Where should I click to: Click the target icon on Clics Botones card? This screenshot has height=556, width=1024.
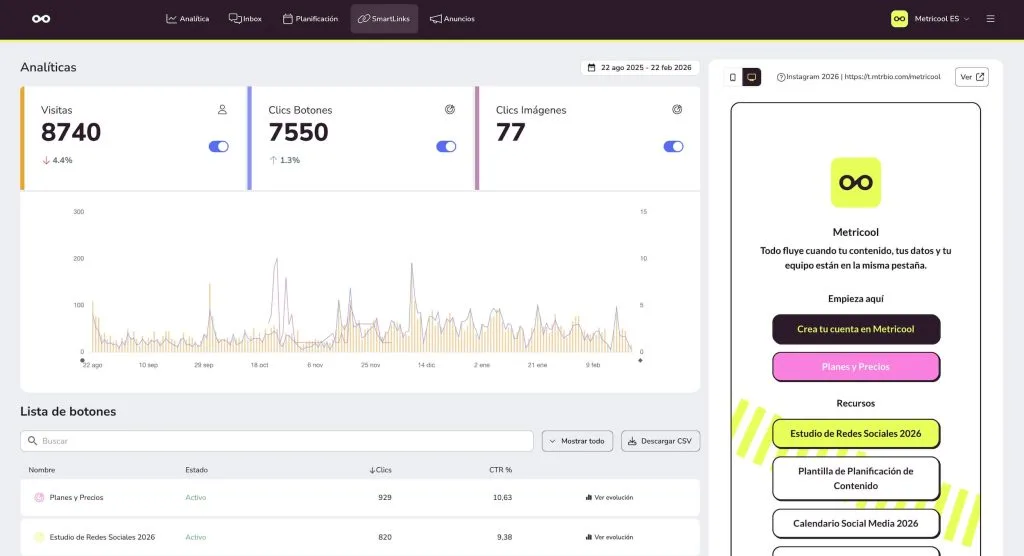[x=450, y=110]
